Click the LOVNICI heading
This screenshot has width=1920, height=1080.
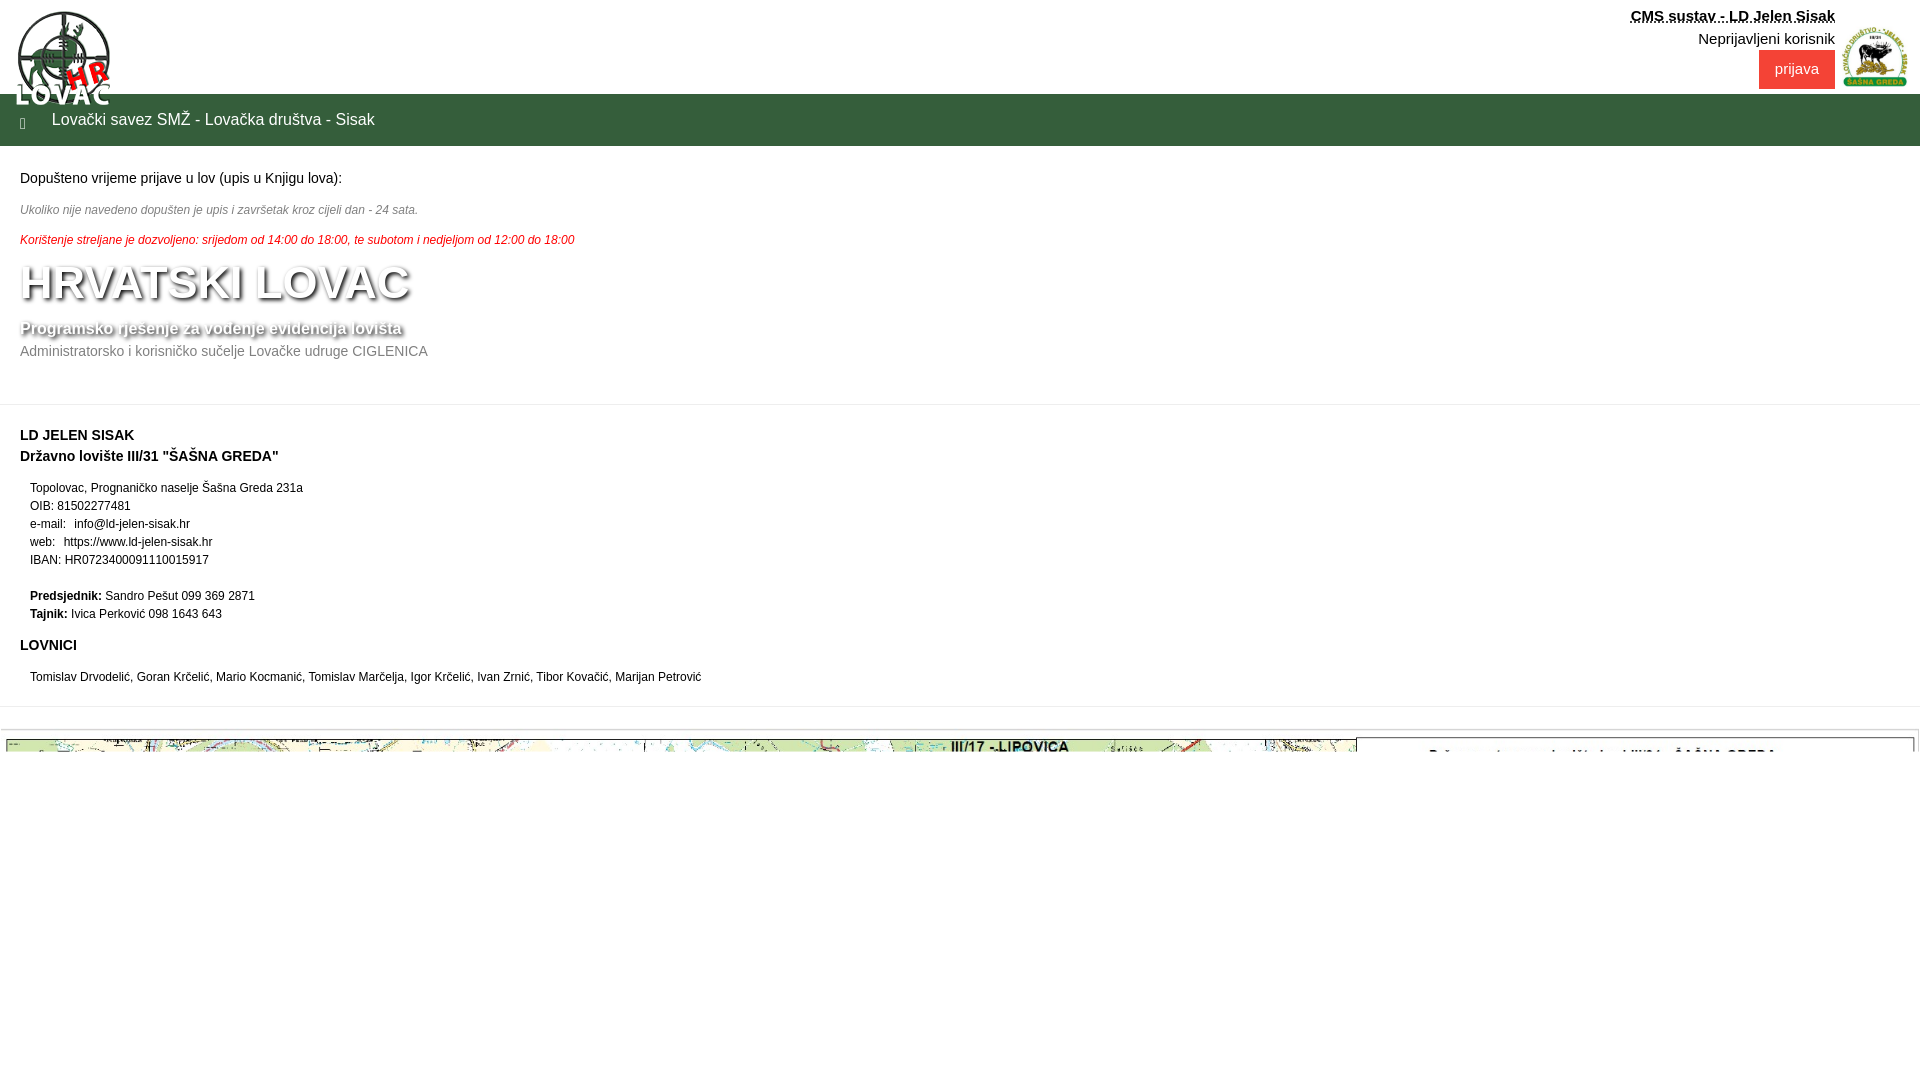[48, 645]
